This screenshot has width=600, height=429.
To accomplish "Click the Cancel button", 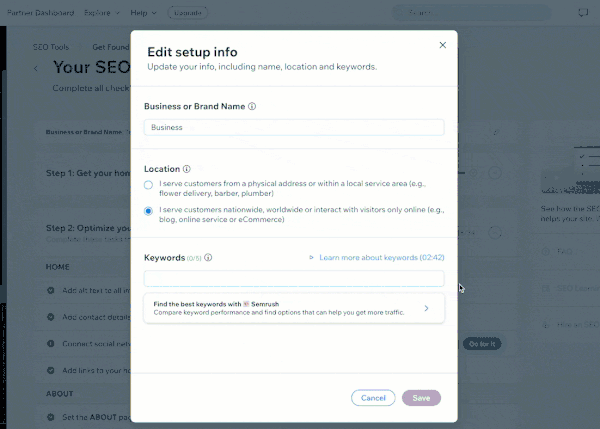I will click(373, 398).
